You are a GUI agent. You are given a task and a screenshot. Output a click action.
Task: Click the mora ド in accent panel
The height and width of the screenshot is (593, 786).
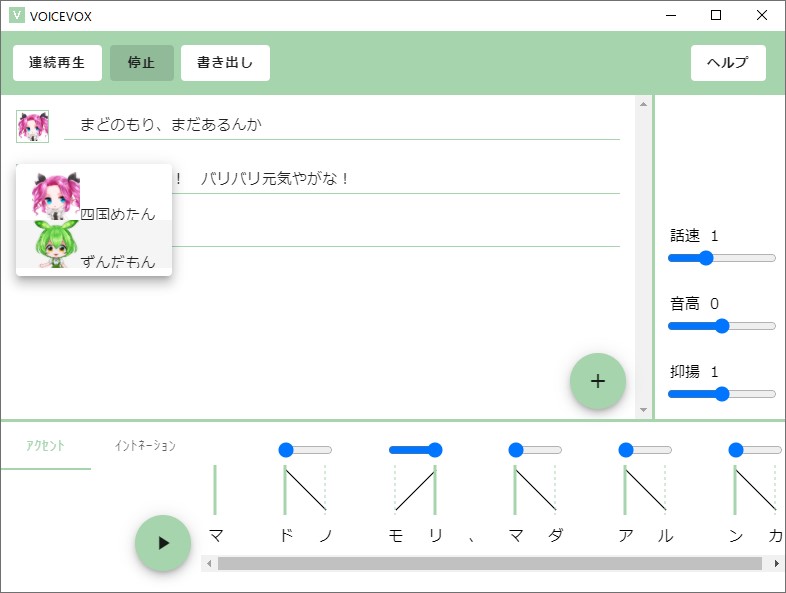[x=286, y=536]
